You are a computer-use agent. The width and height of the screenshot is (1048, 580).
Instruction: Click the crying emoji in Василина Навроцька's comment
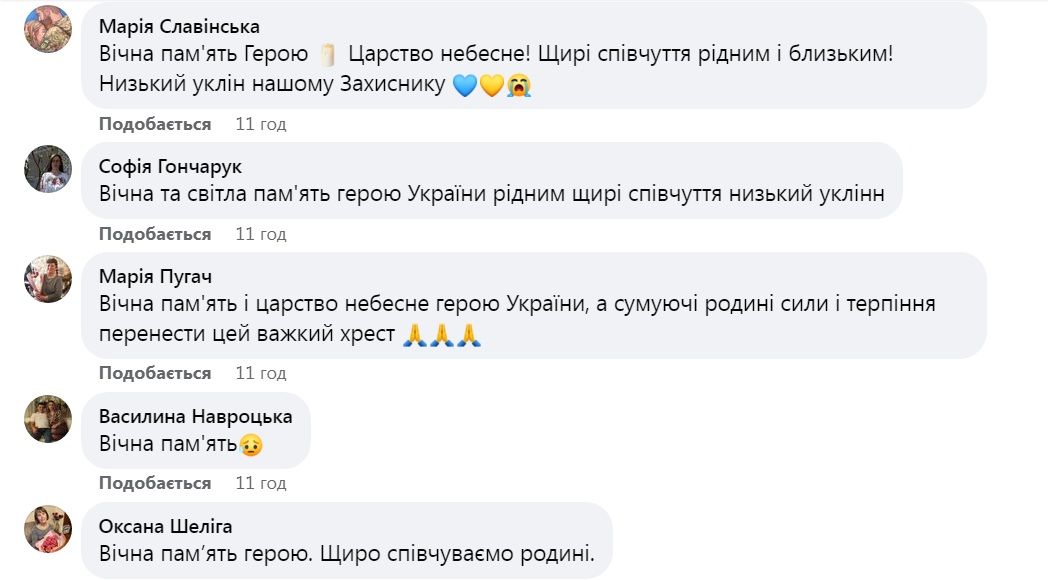tap(251, 444)
